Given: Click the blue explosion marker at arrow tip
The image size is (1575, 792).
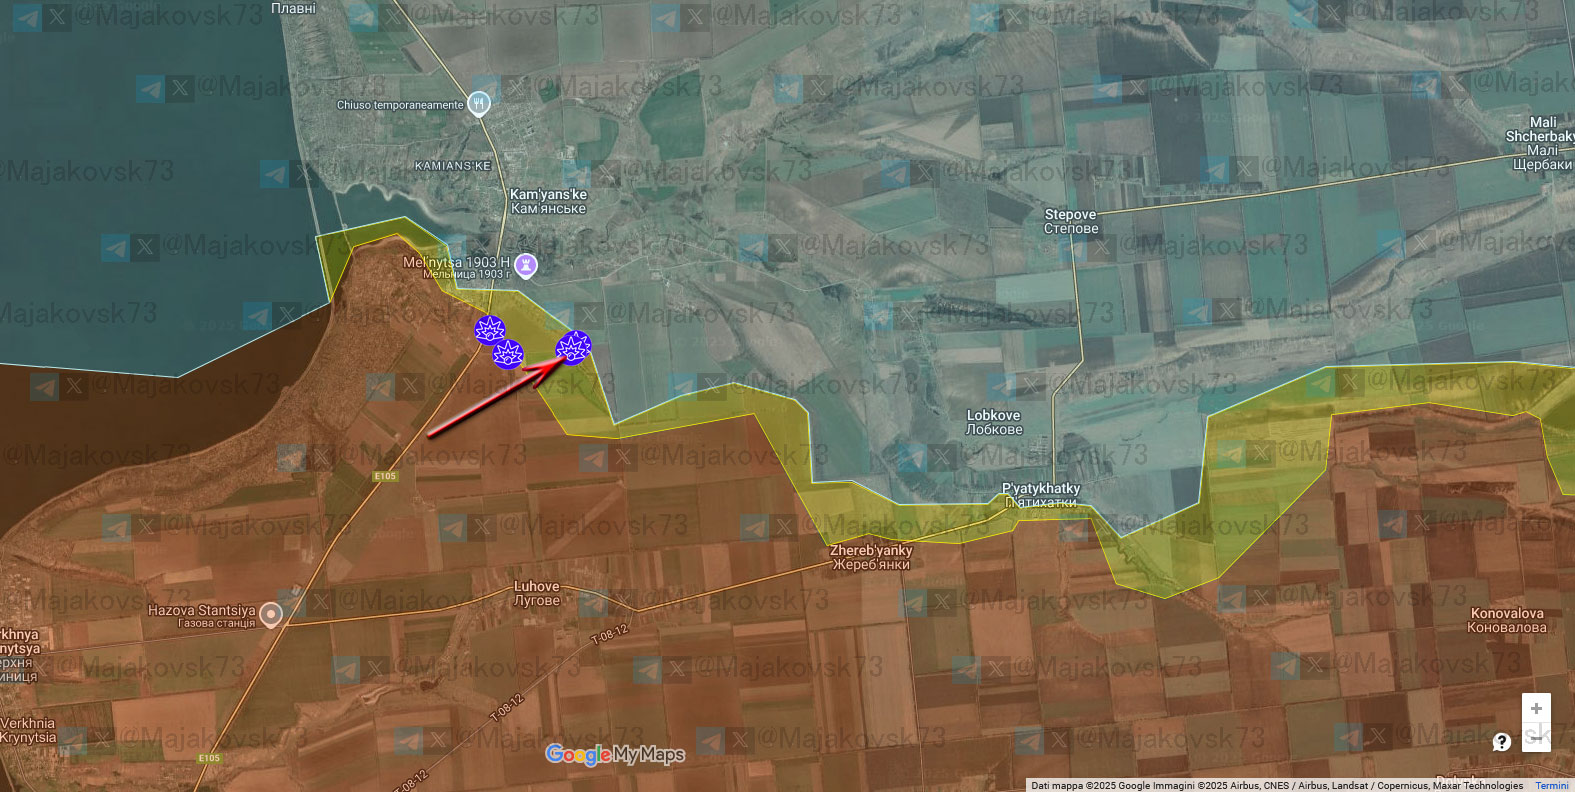Looking at the screenshot, I should click(x=573, y=347).
